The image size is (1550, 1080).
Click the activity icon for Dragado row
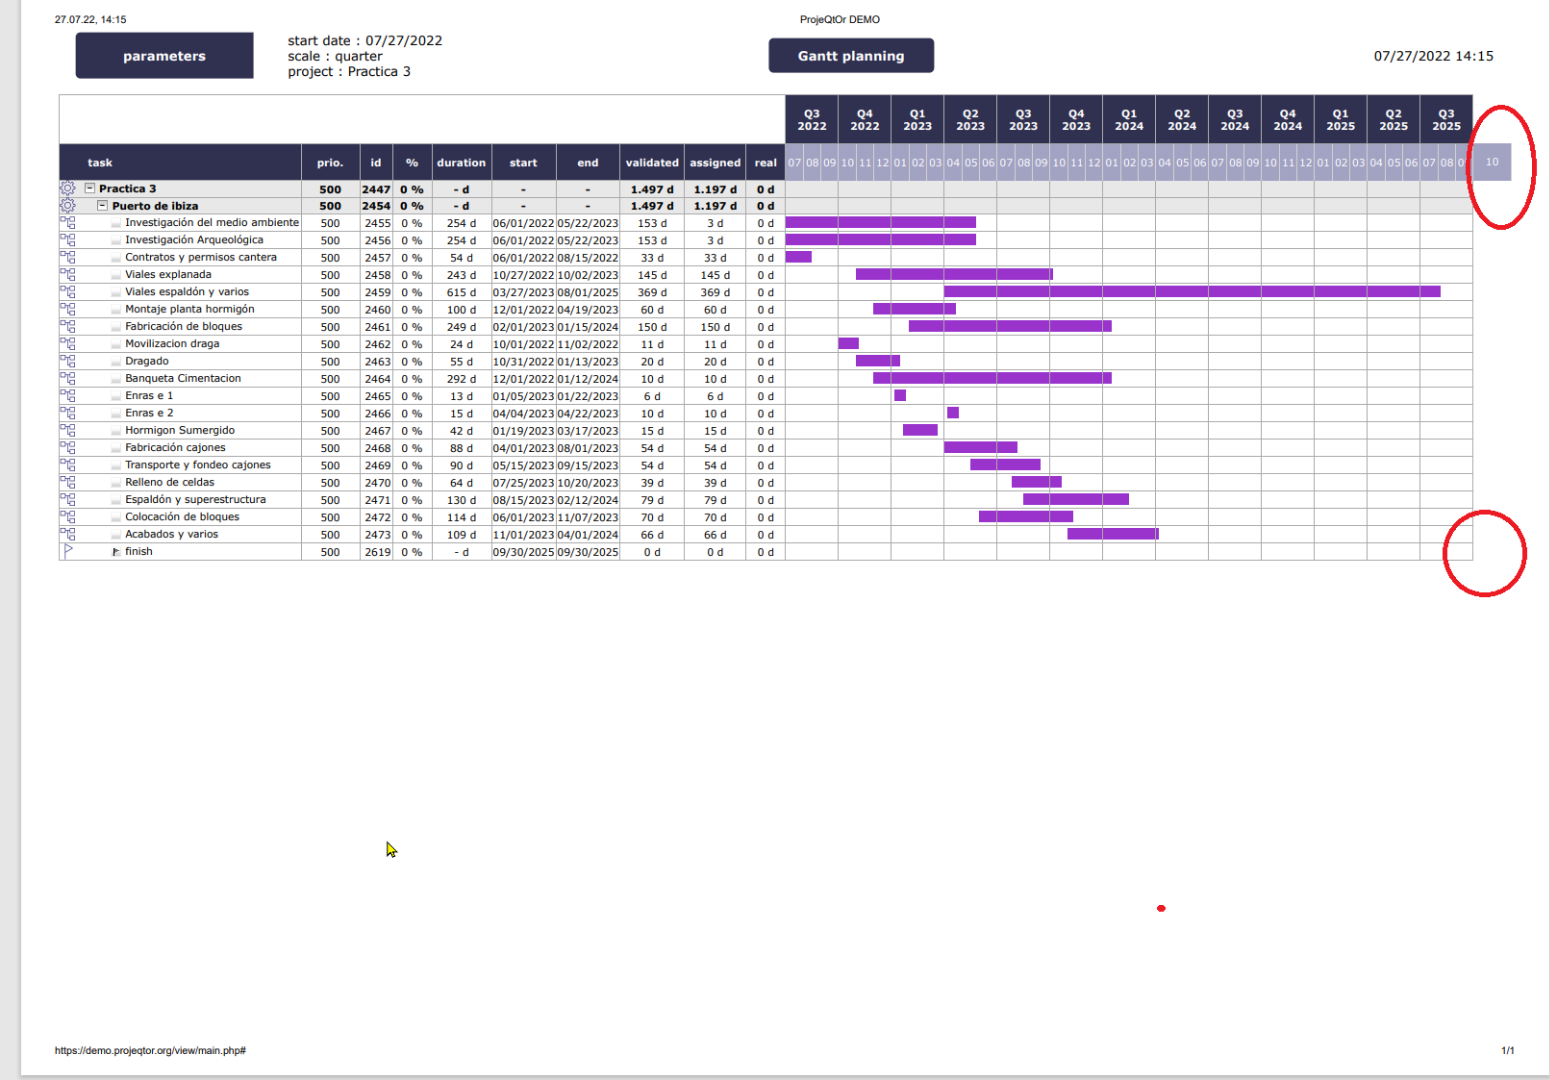click(67, 361)
